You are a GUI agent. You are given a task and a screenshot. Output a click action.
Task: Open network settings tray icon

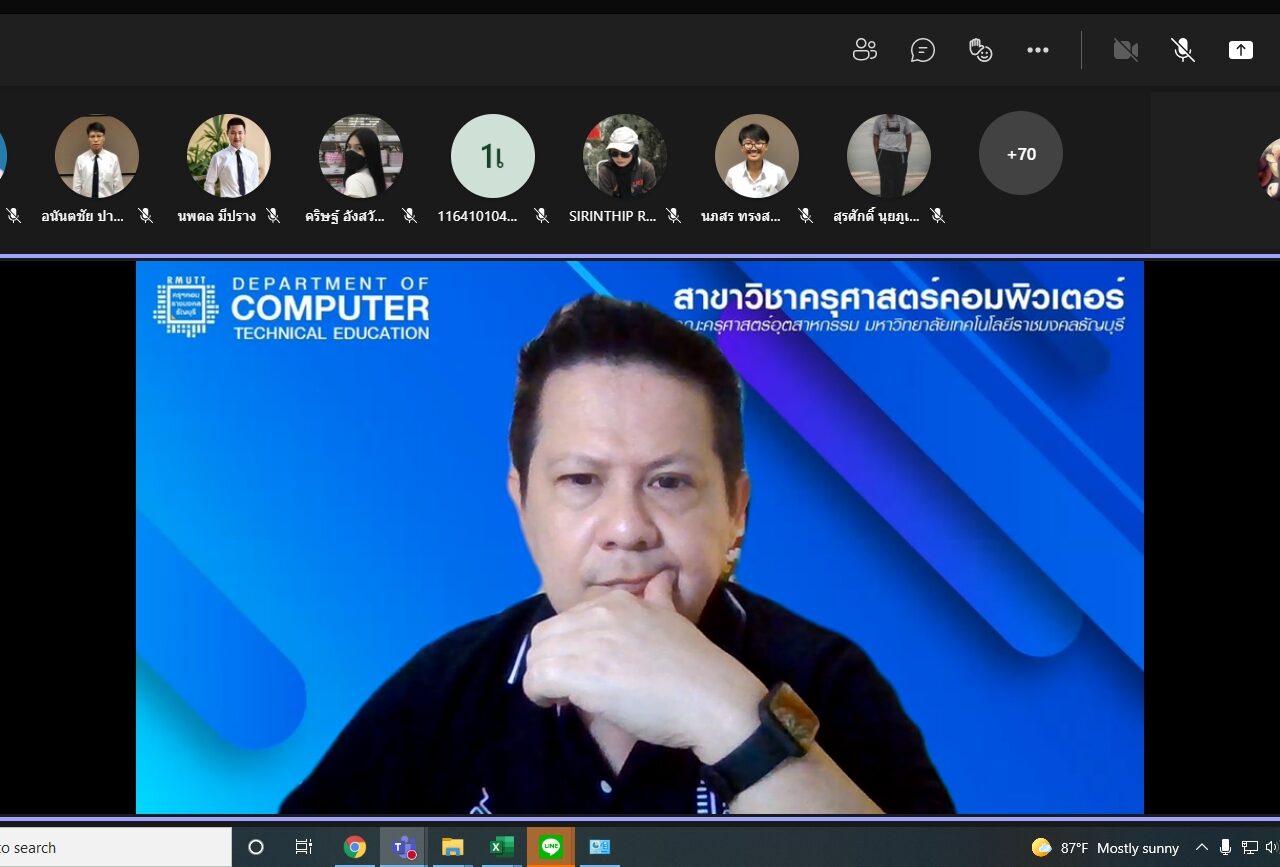click(x=1249, y=847)
